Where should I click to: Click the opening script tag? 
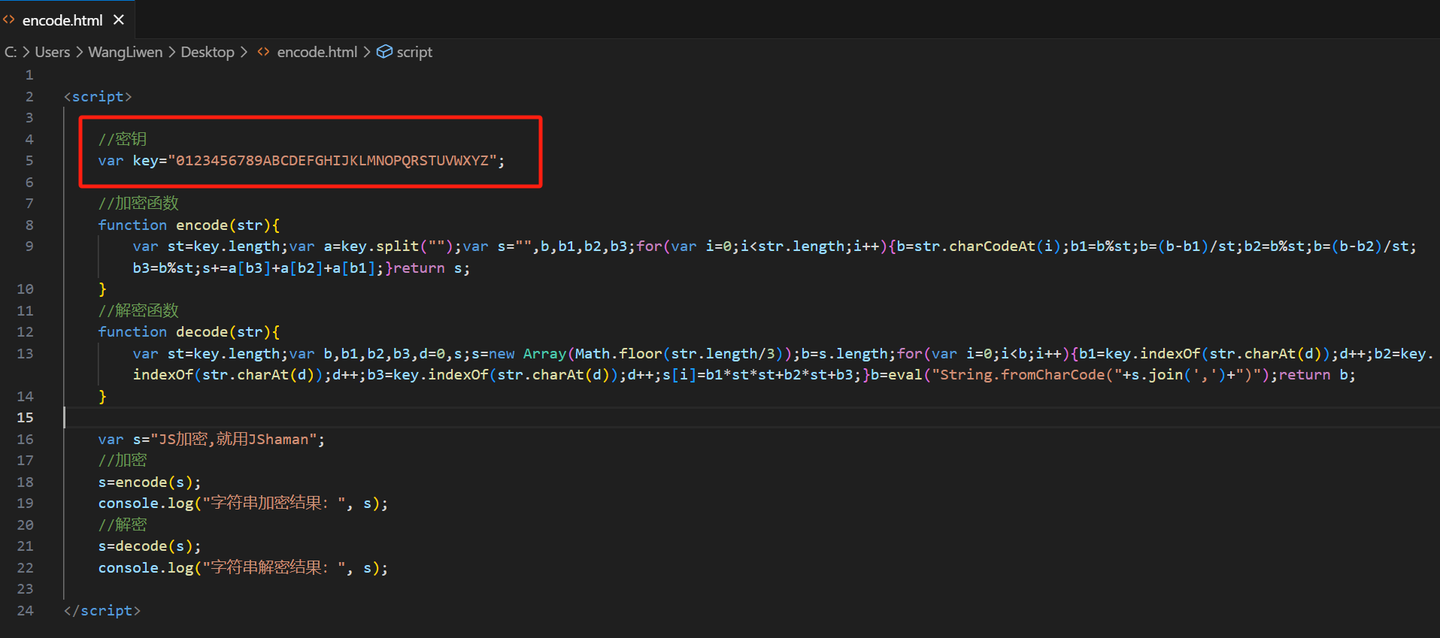click(98, 97)
